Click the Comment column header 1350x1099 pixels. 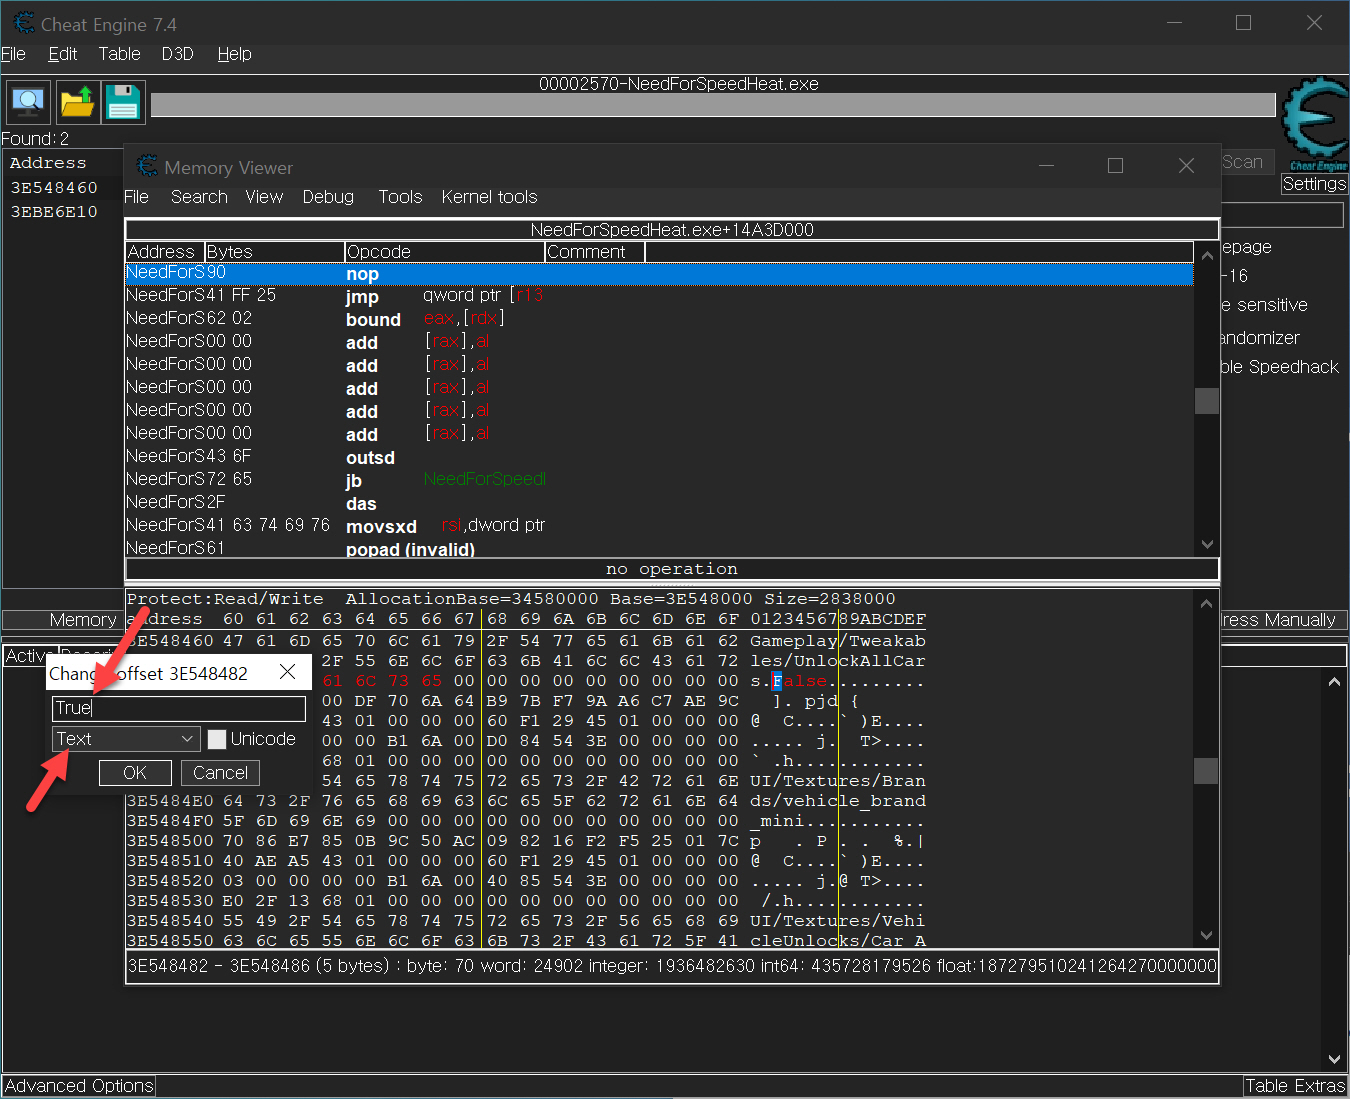pyautogui.click(x=594, y=252)
